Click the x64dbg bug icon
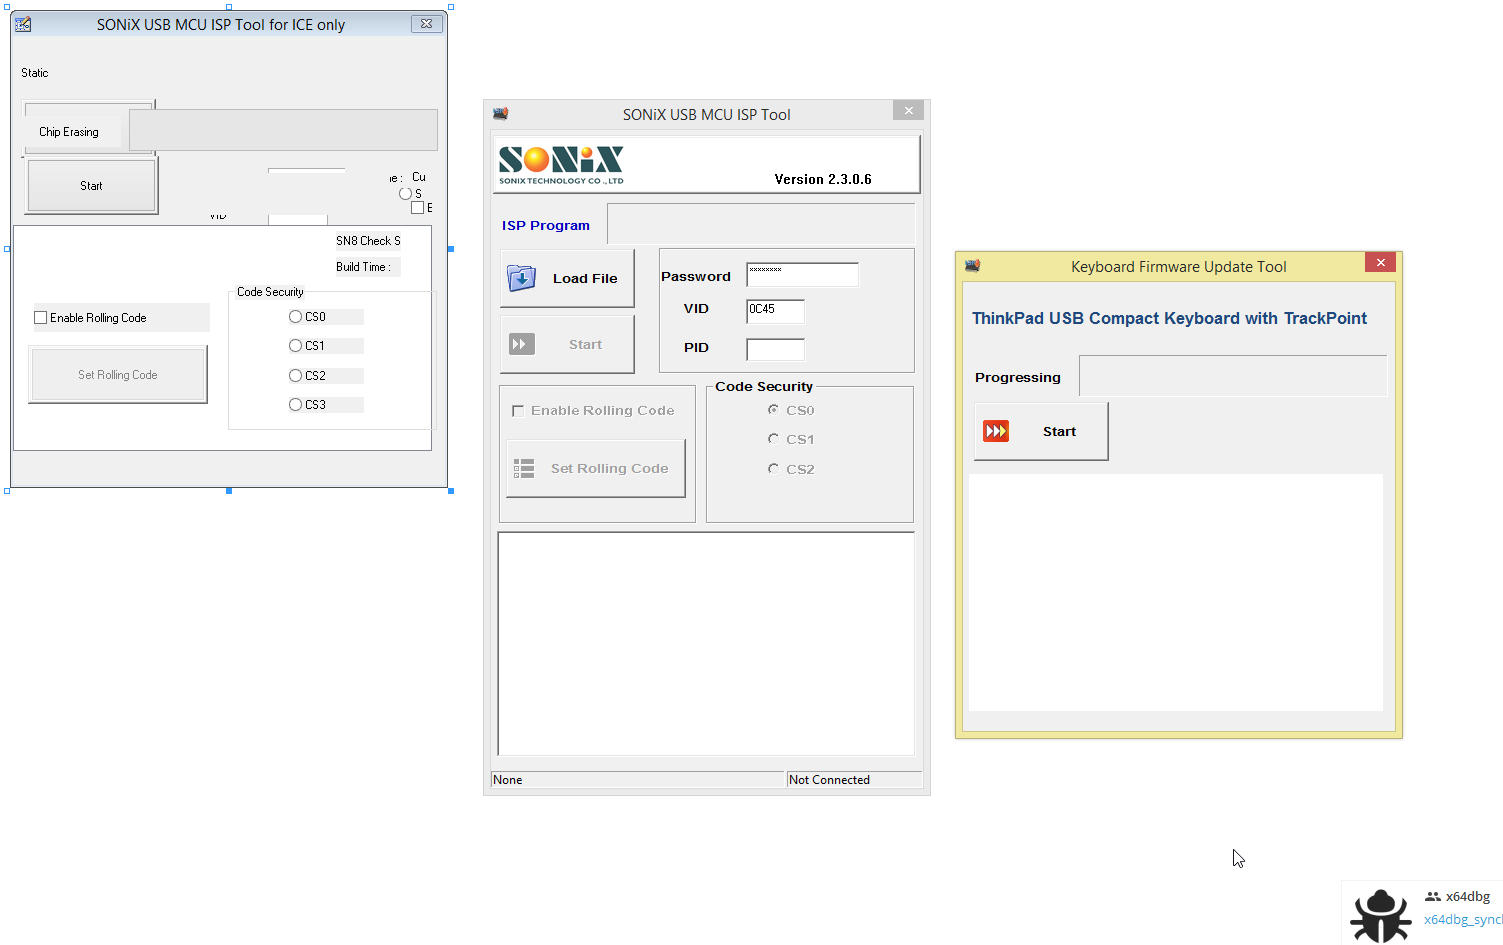Screen dimensions: 1503x945 (x=1381, y=914)
